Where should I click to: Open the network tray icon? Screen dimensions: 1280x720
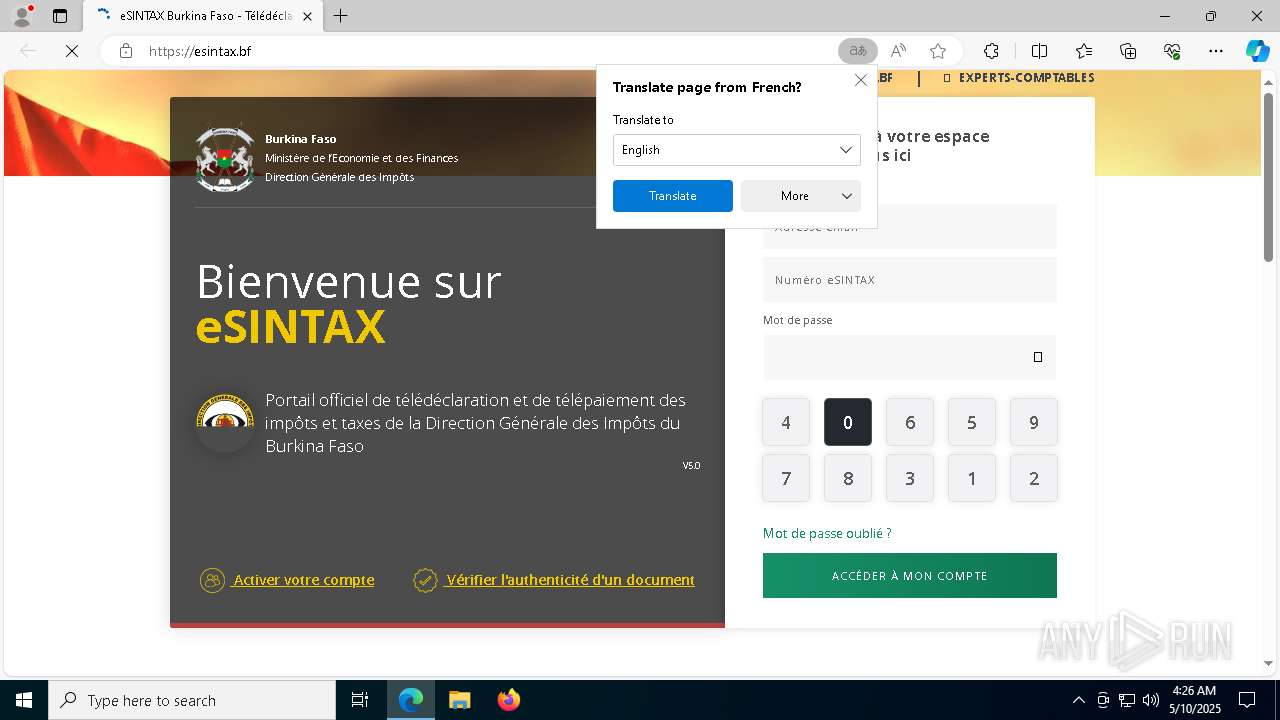click(1127, 700)
